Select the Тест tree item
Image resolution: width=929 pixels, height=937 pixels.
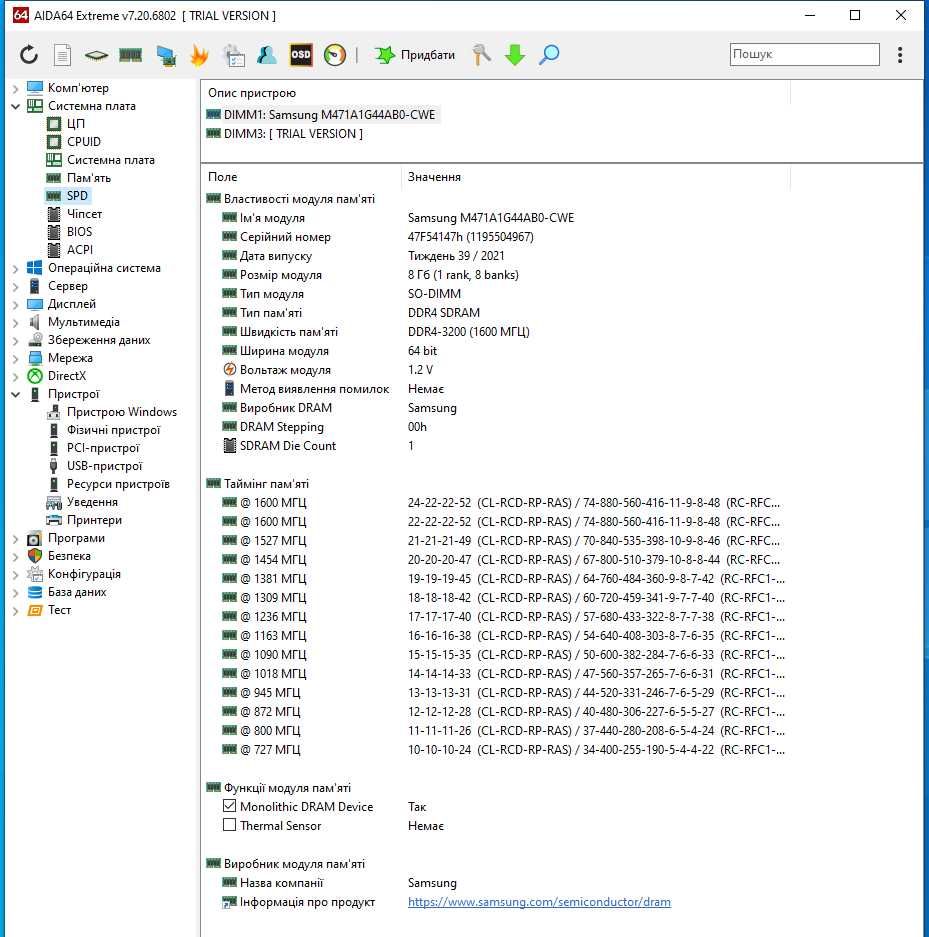[60, 610]
